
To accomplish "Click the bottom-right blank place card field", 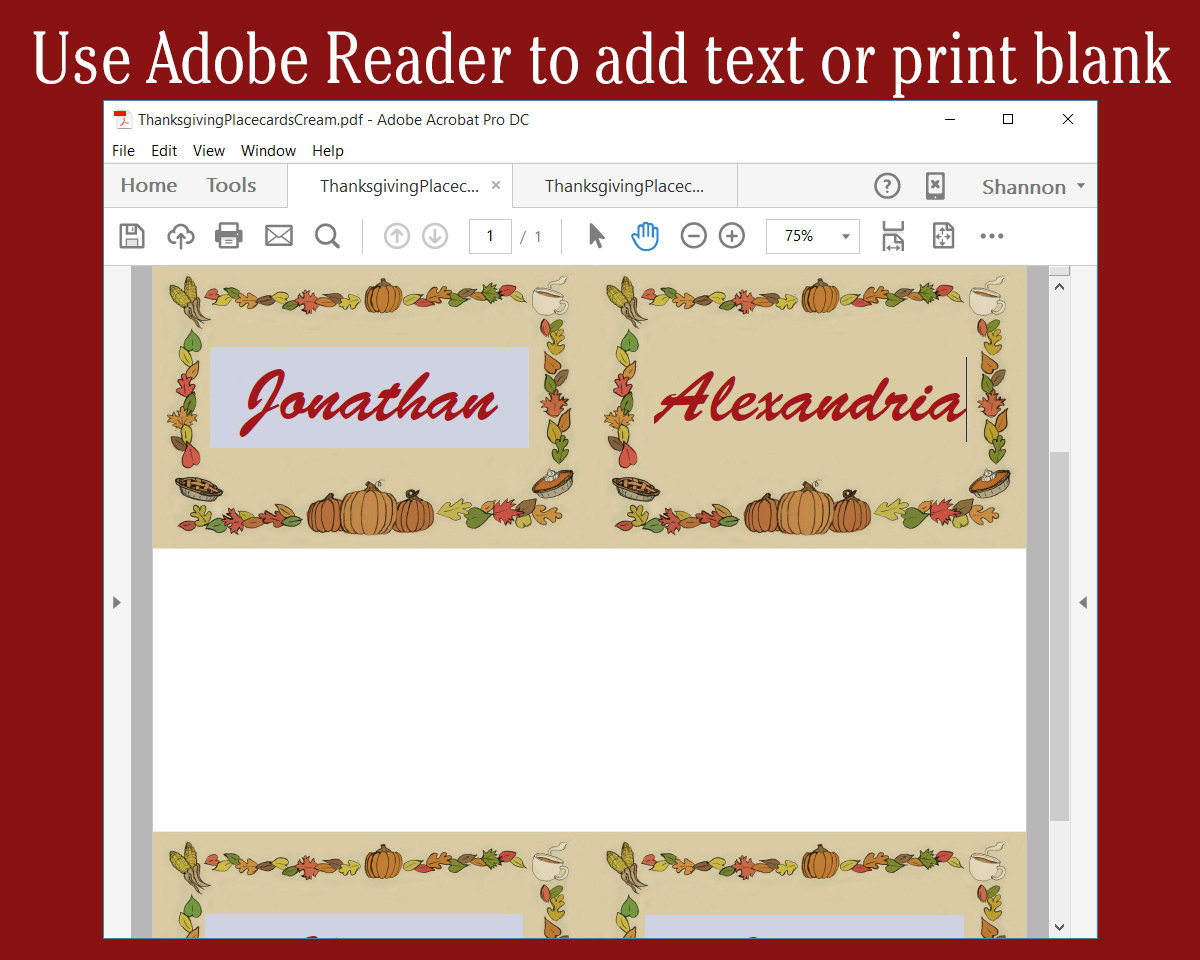I will [805, 926].
